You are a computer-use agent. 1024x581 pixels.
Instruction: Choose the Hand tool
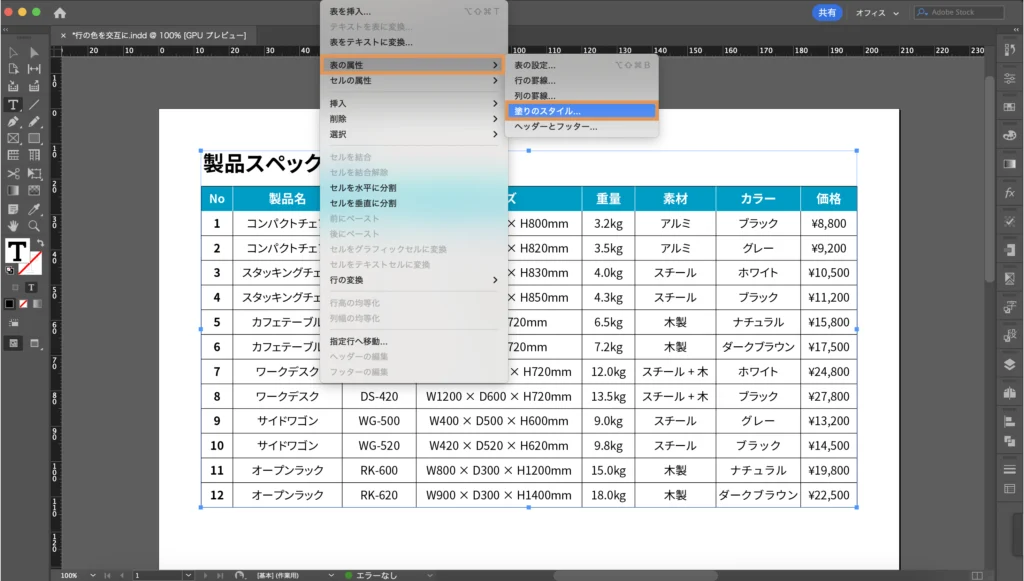13,226
